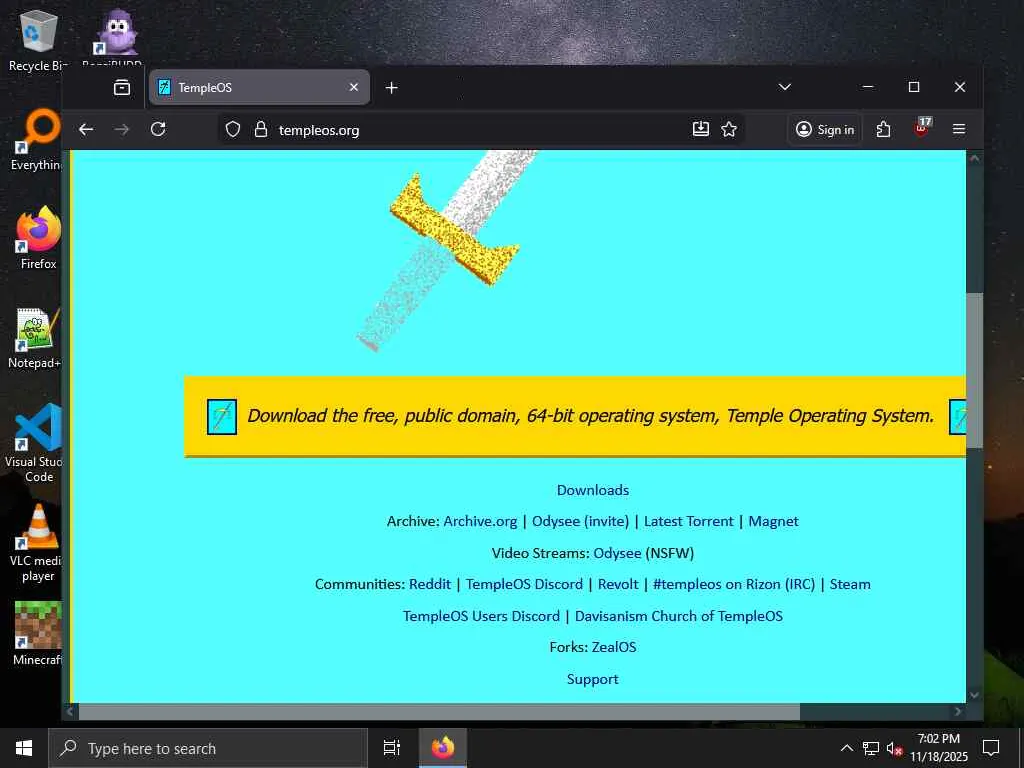This screenshot has height=768, width=1024.
Task: Open Firefox View tab overview icon
Action: 121,88
